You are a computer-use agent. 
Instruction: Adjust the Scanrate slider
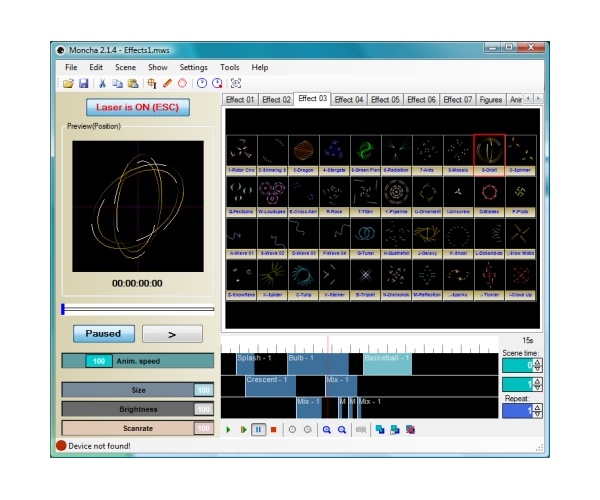click(138, 428)
